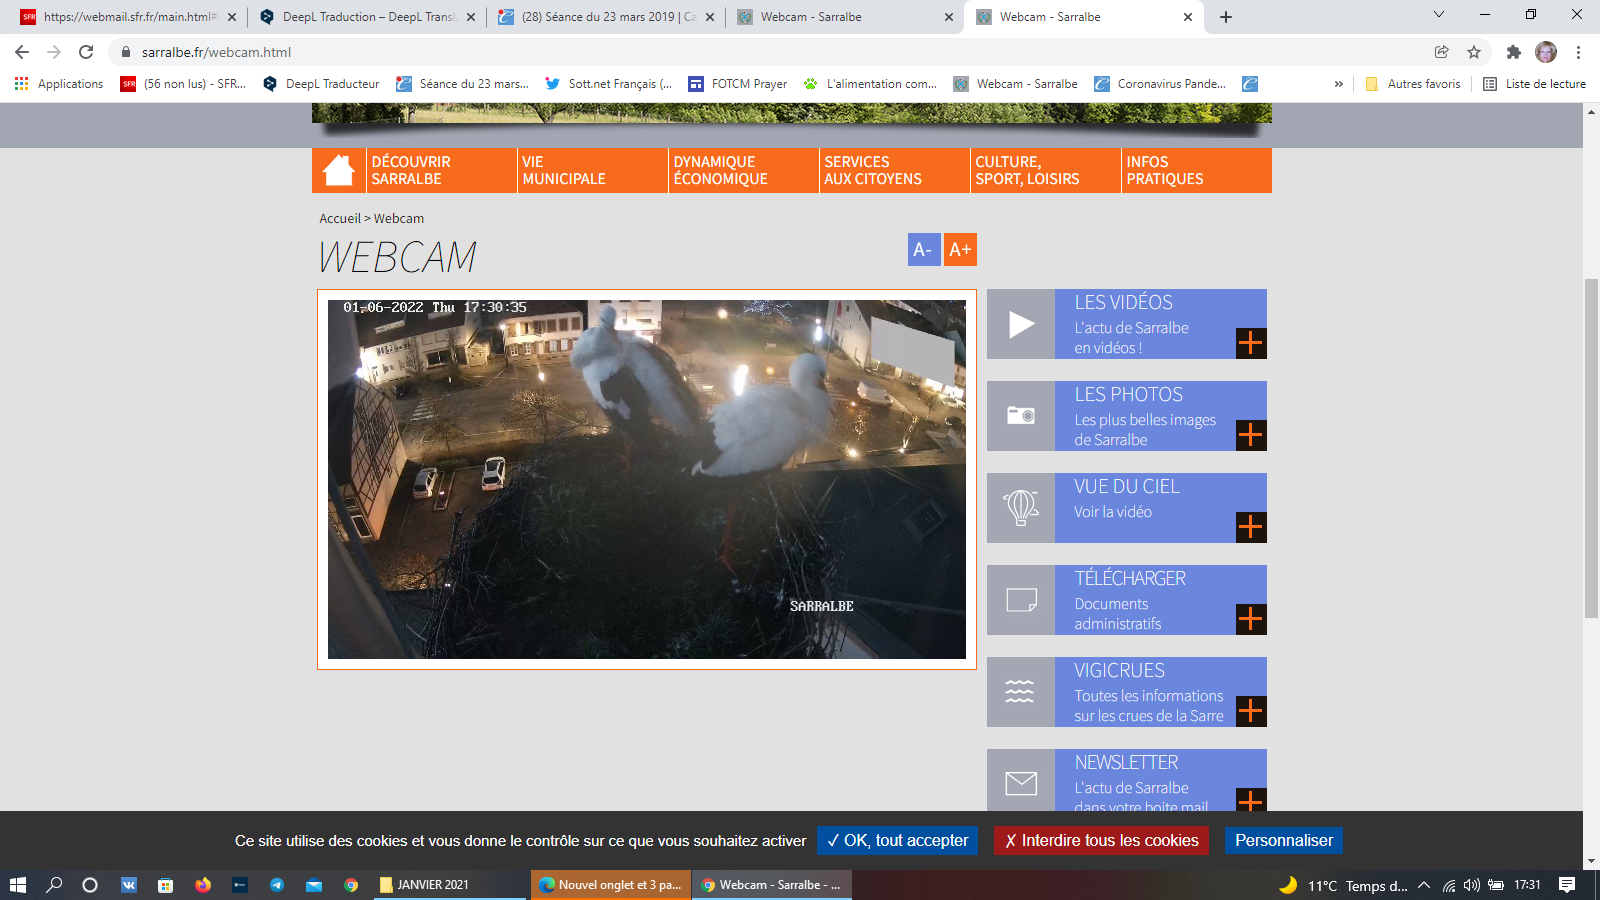Expand Télécharger section with plus button
Screen dimensions: 1600x900
(x=1251, y=619)
